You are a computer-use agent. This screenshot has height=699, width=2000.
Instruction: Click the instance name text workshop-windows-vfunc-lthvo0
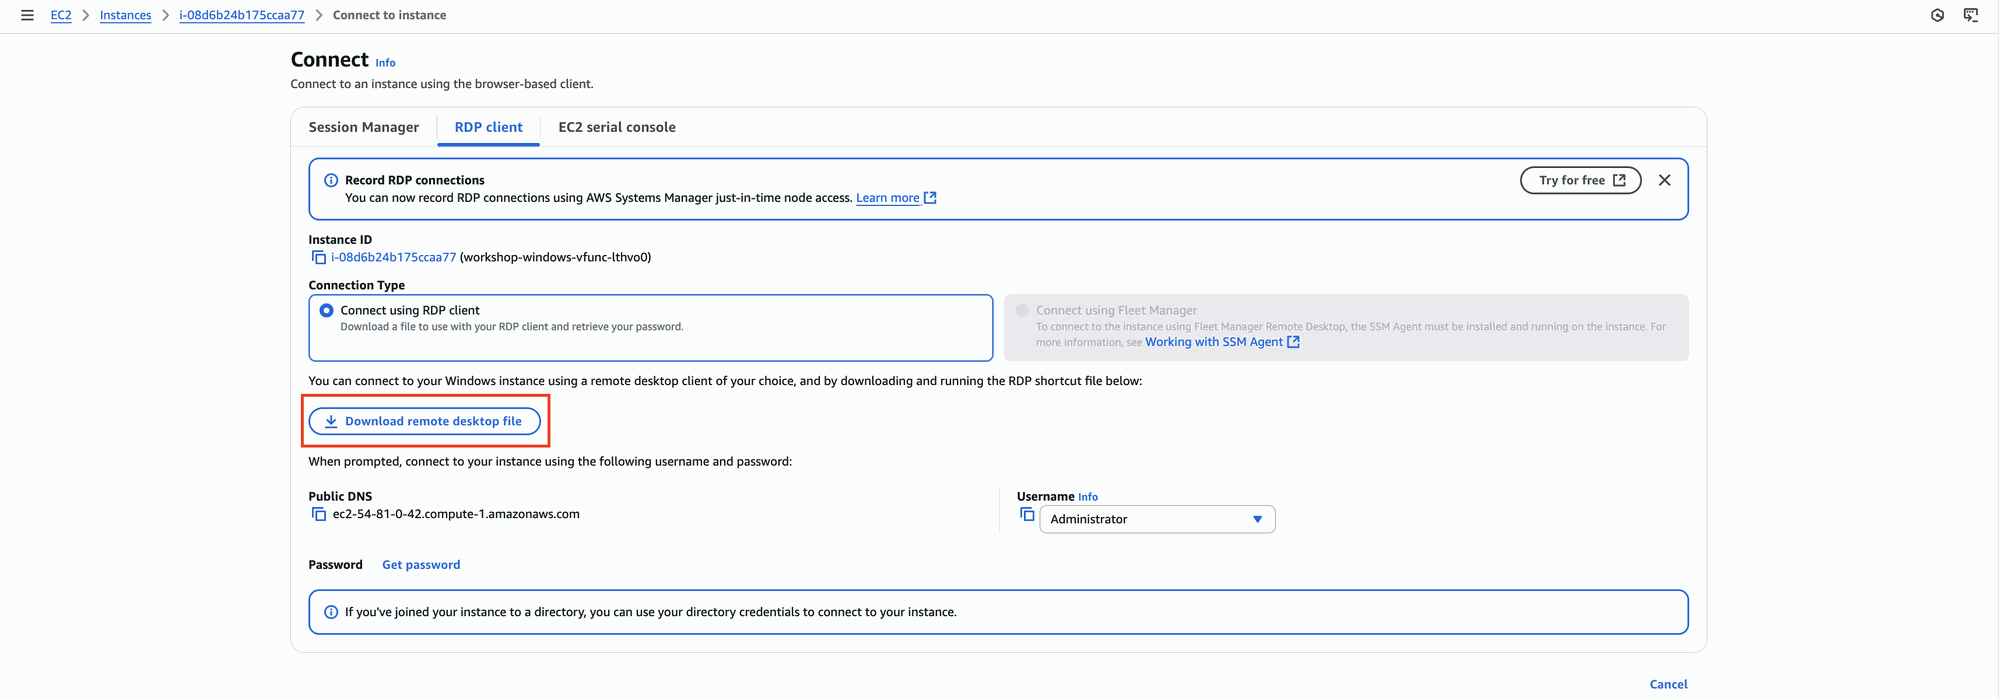(555, 257)
